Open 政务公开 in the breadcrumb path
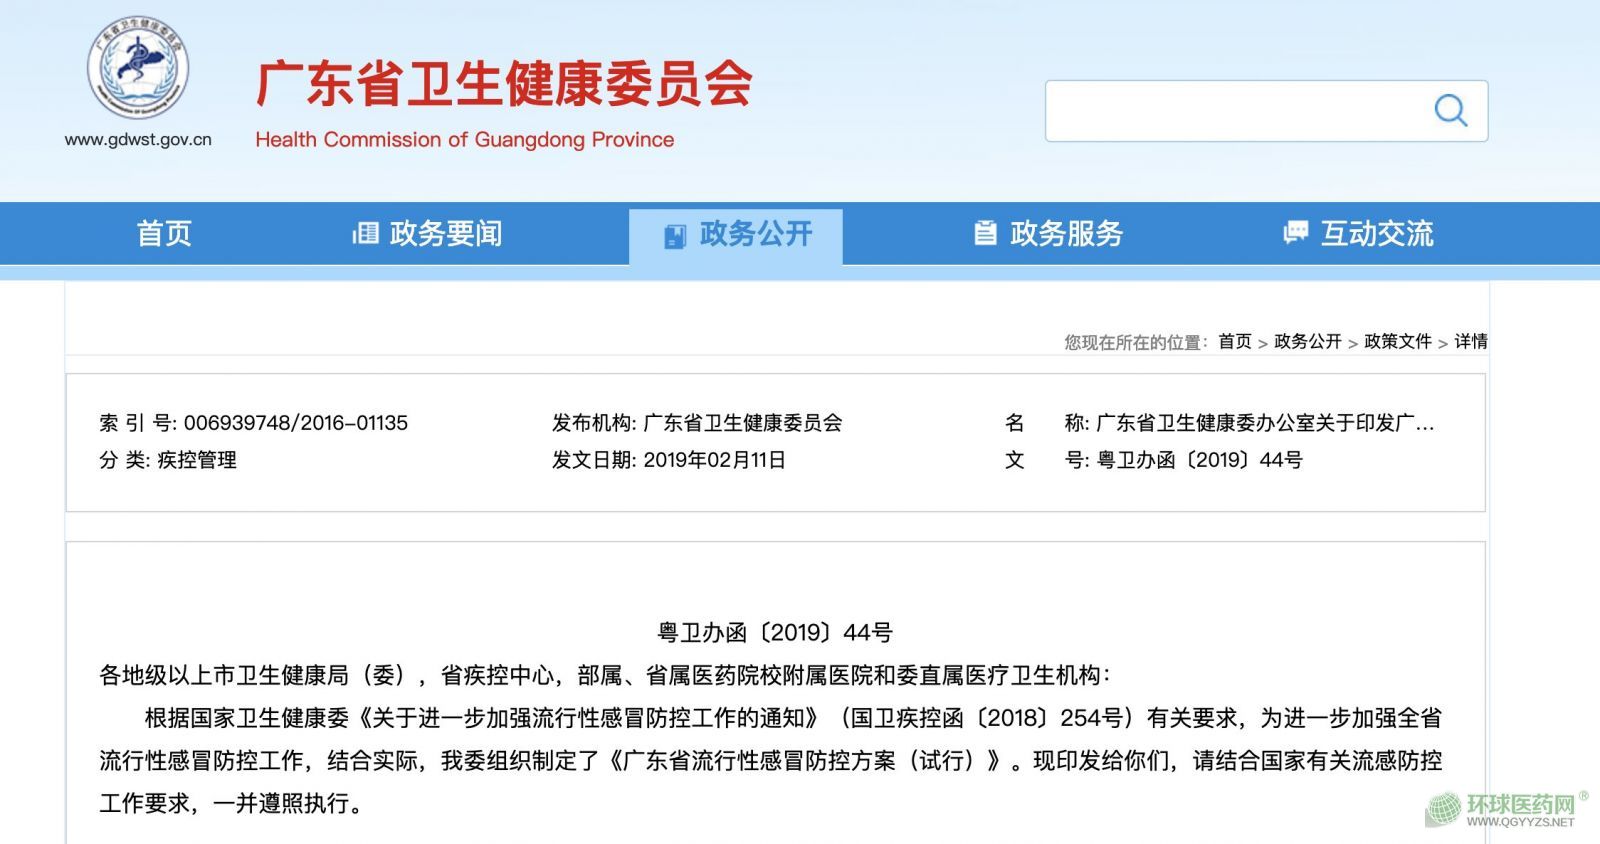Image resolution: width=1600 pixels, height=844 pixels. click(1307, 341)
